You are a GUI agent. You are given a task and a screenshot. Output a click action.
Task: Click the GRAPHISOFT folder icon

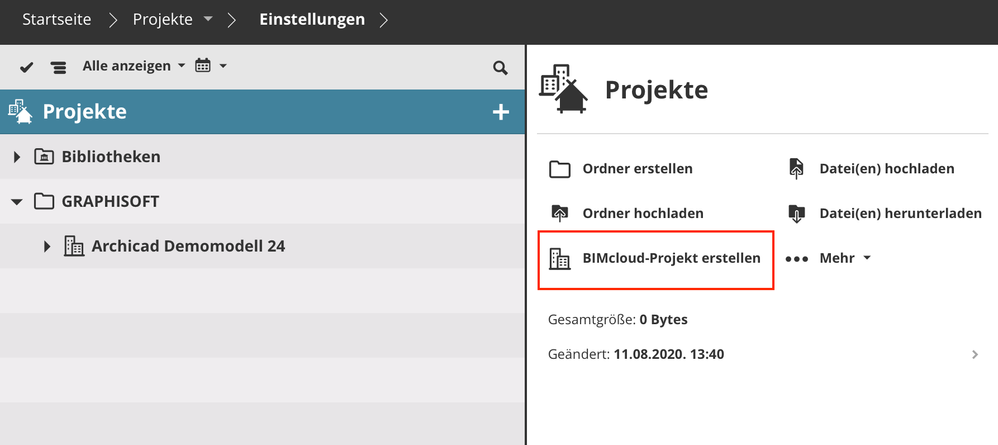(43, 202)
